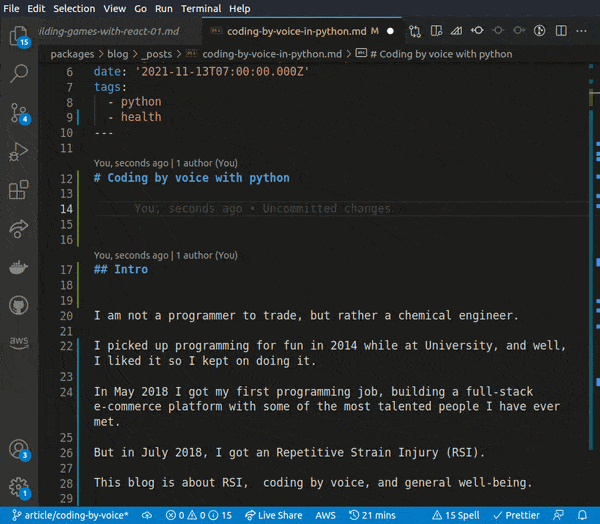Click the article/coding-by-voice branch in status bar

68,515
